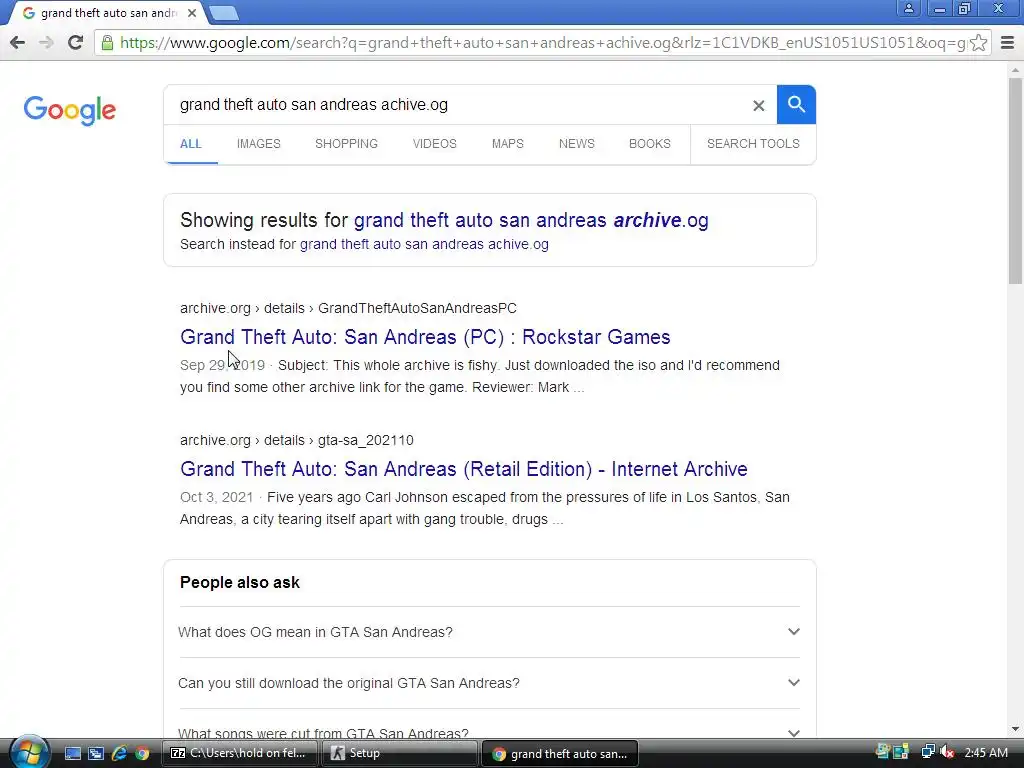Open the SHOPPING tab

point(346,144)
